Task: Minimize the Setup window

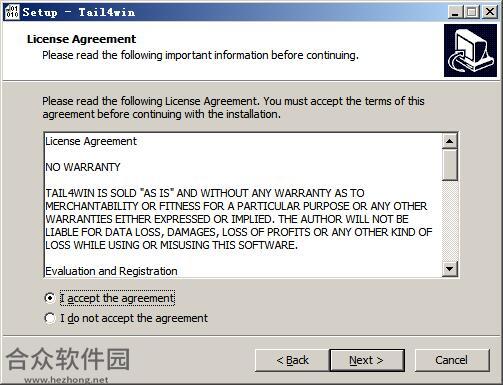Action: click(x=455, y=12)
